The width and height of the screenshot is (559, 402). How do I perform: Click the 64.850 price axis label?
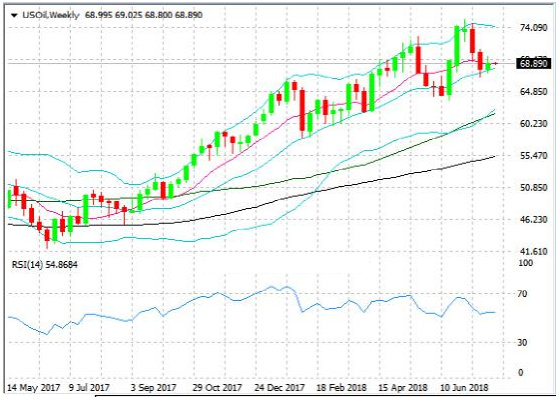[533, 92]
